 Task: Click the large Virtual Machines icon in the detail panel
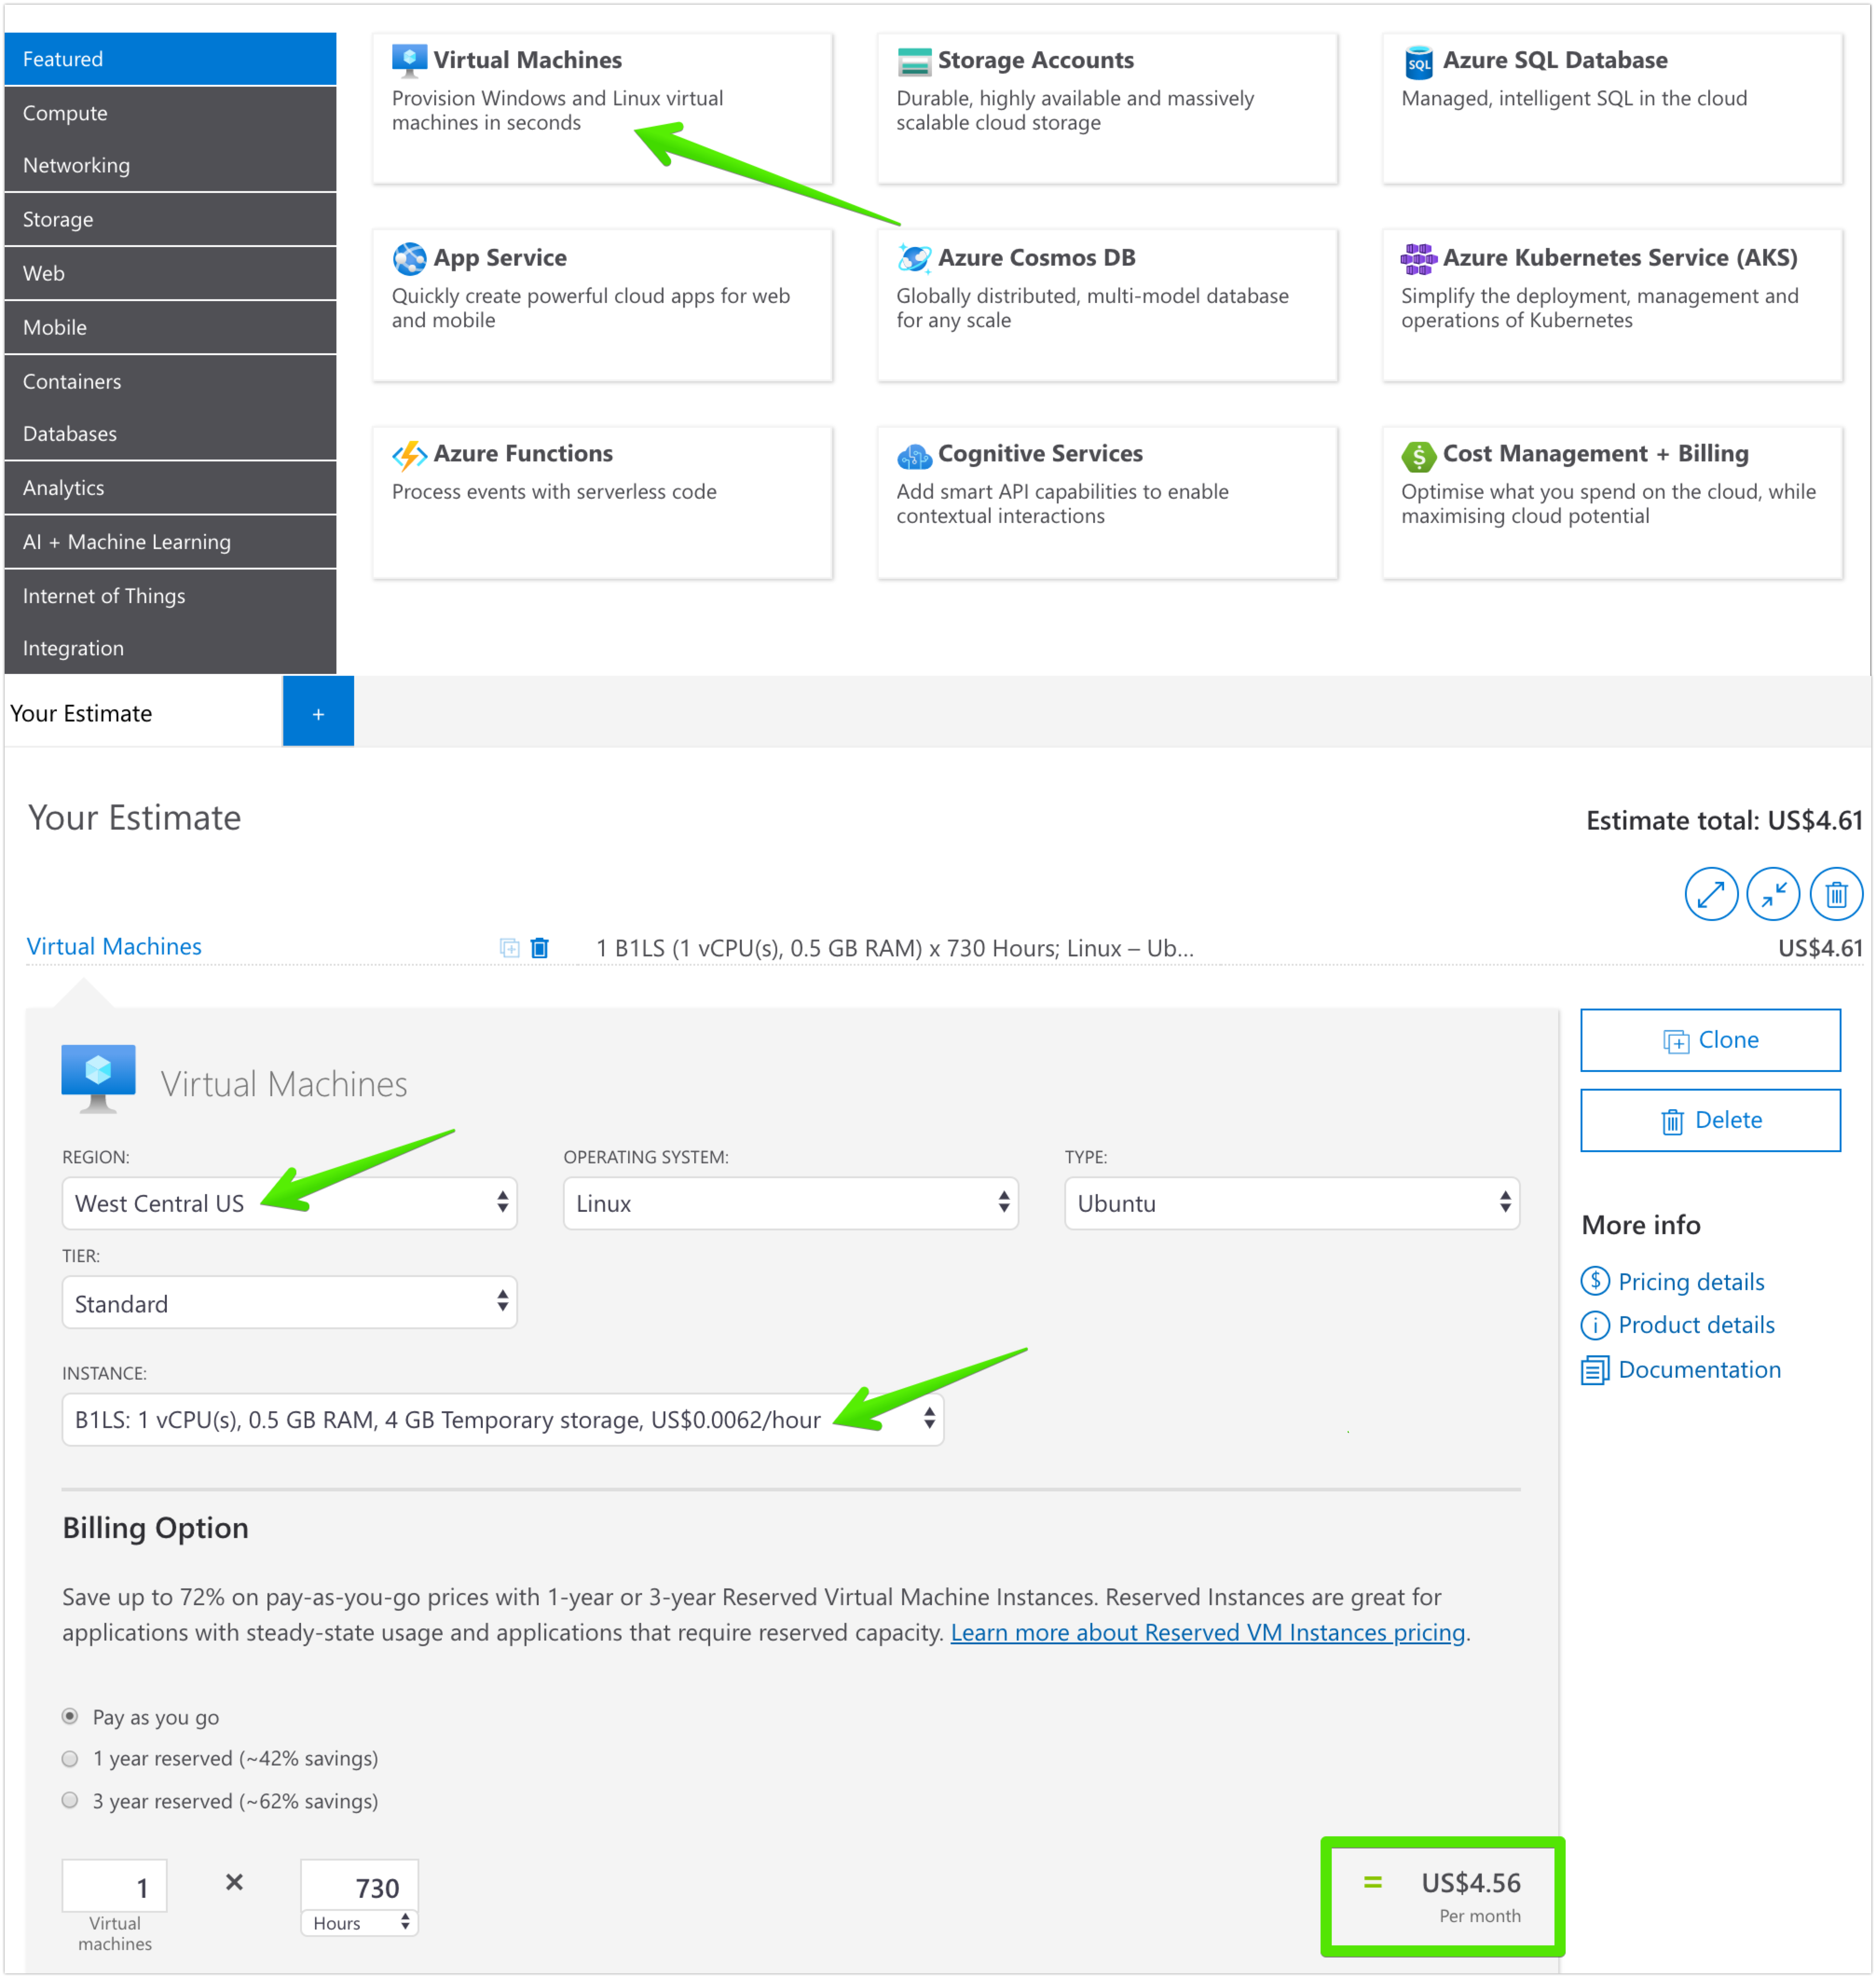[98, 1078]
